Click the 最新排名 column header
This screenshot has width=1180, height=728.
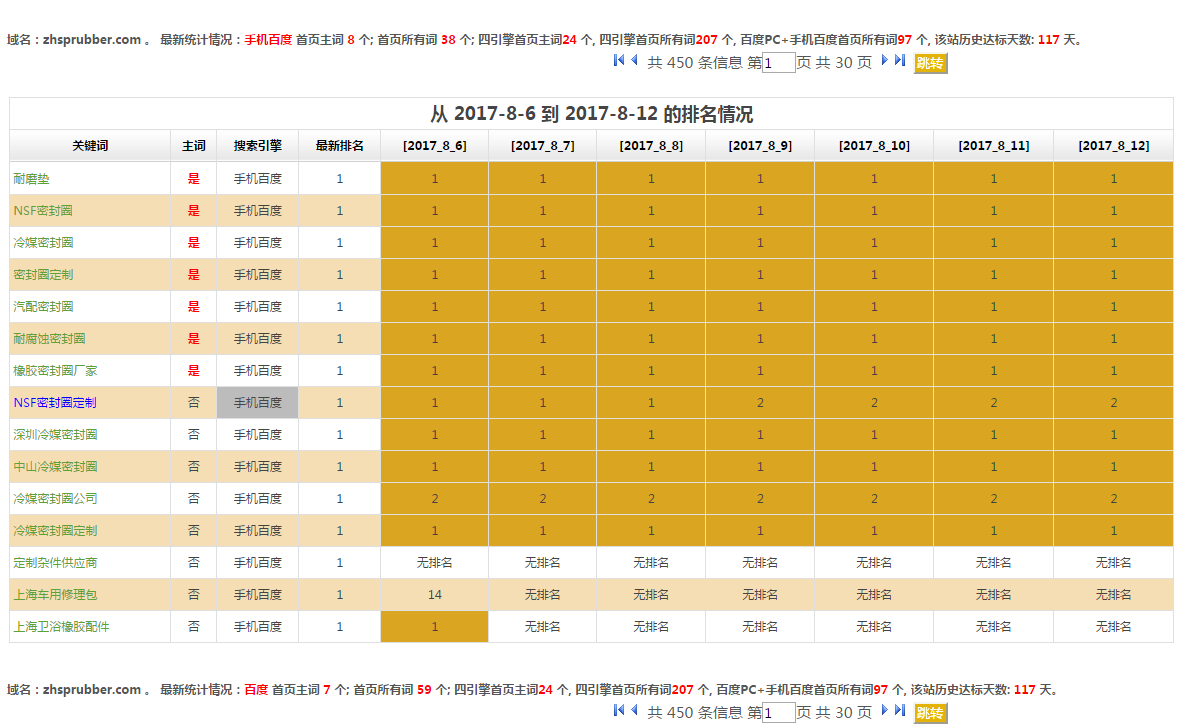point(339,146)
